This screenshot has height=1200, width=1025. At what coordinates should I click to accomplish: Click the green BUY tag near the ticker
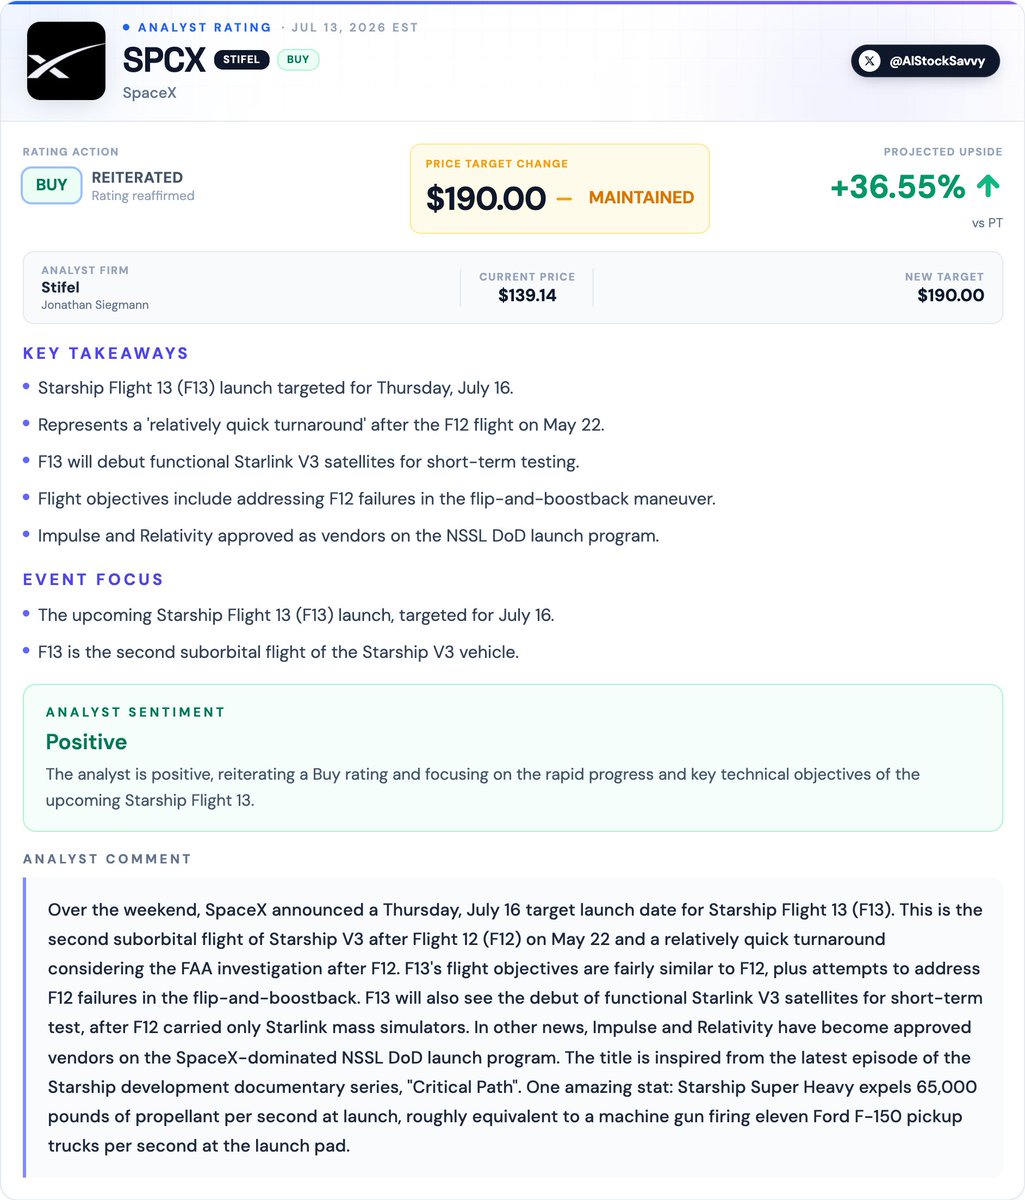coord(298,60)
